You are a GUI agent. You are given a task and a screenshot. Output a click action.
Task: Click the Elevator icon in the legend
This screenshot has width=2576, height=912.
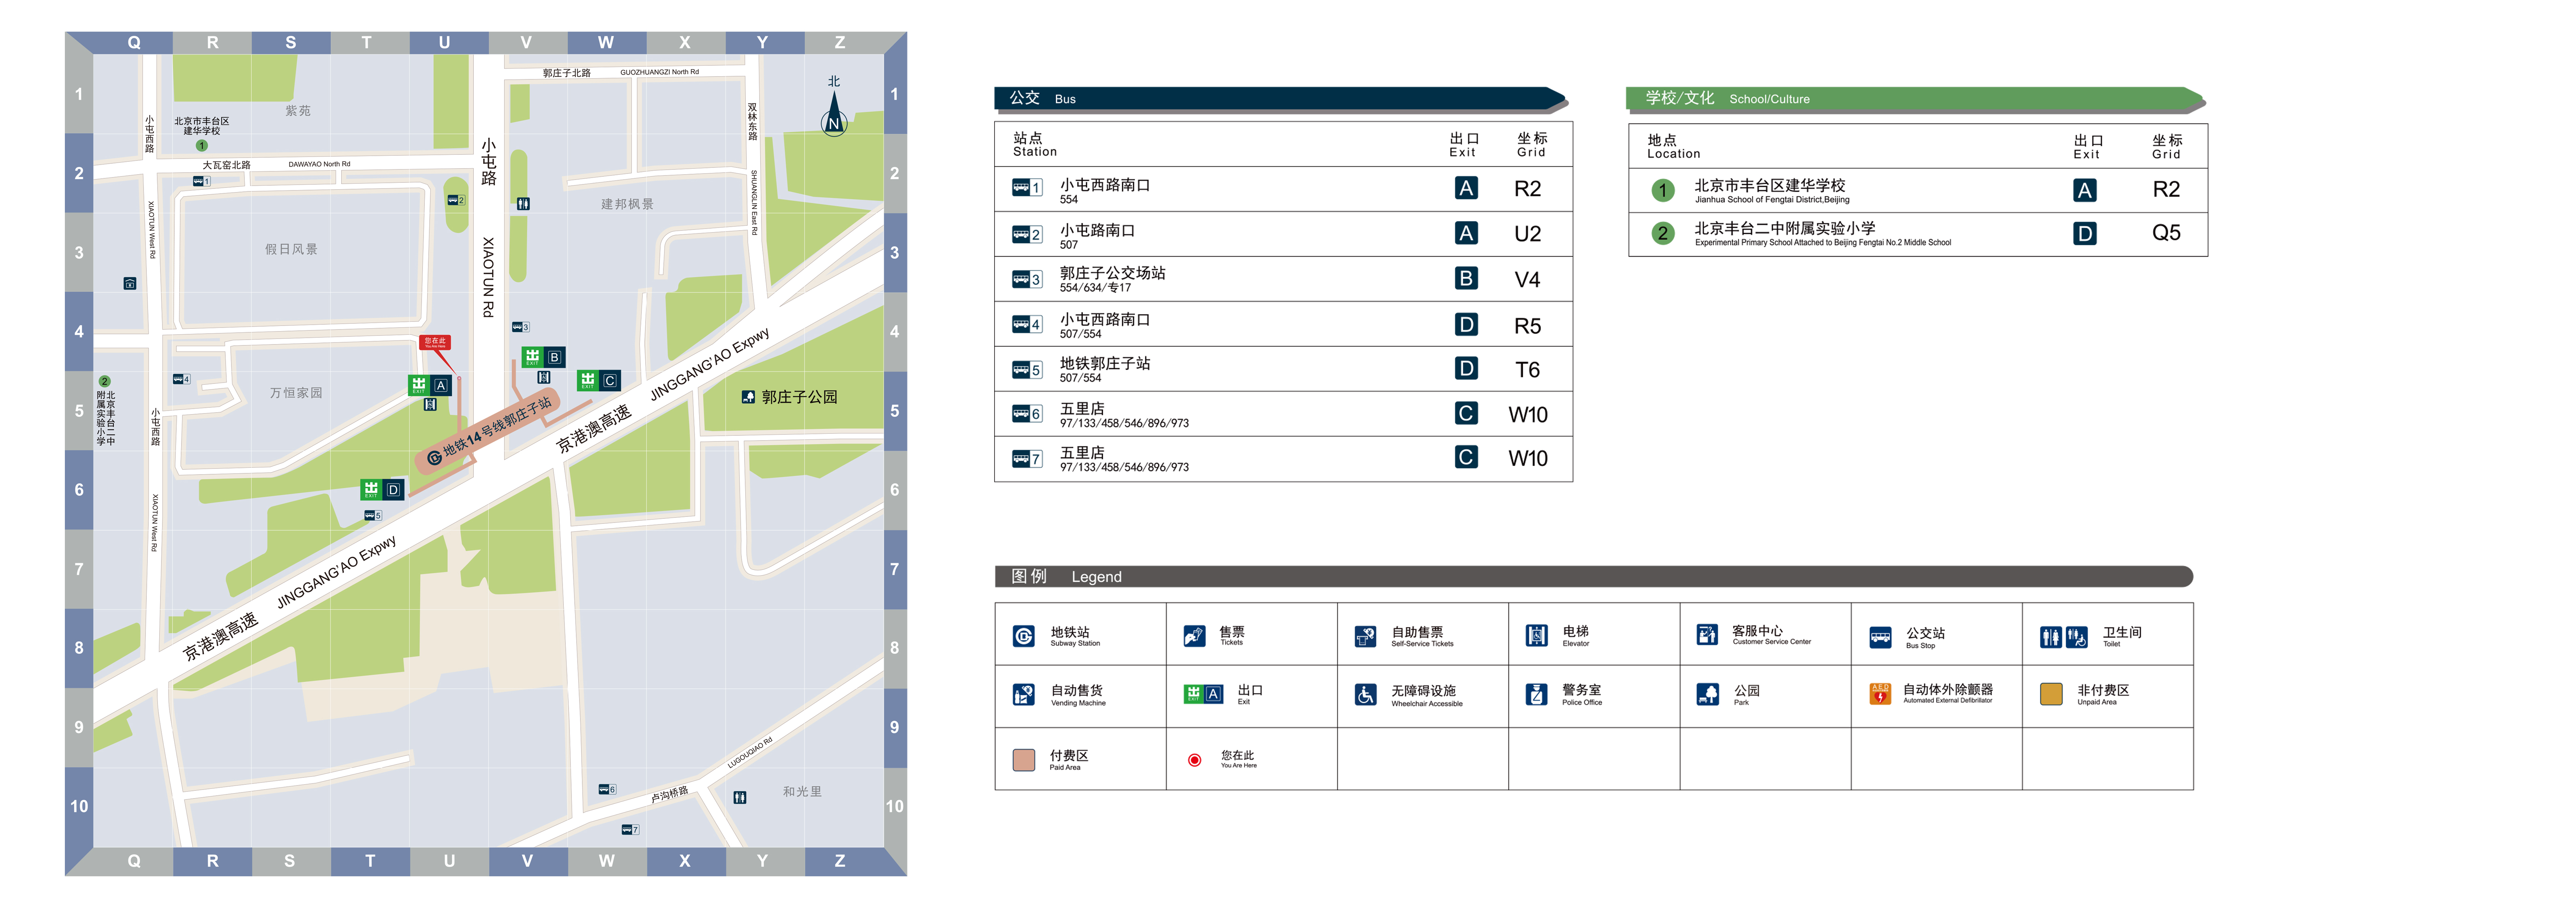tap(1537, 636)
